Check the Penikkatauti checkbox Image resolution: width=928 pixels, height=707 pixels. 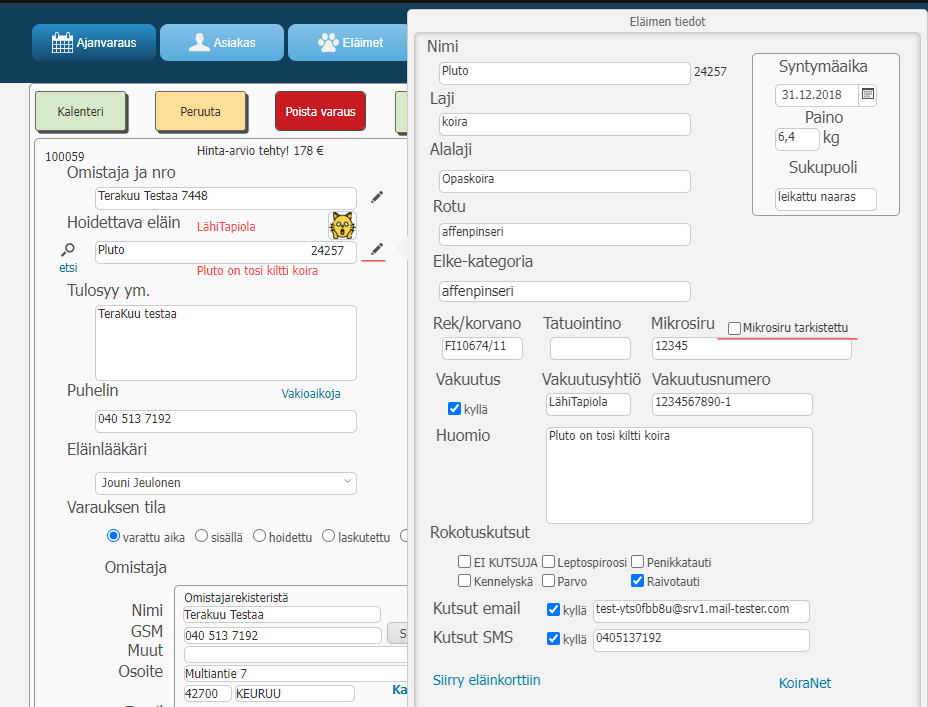pos(637,561)
